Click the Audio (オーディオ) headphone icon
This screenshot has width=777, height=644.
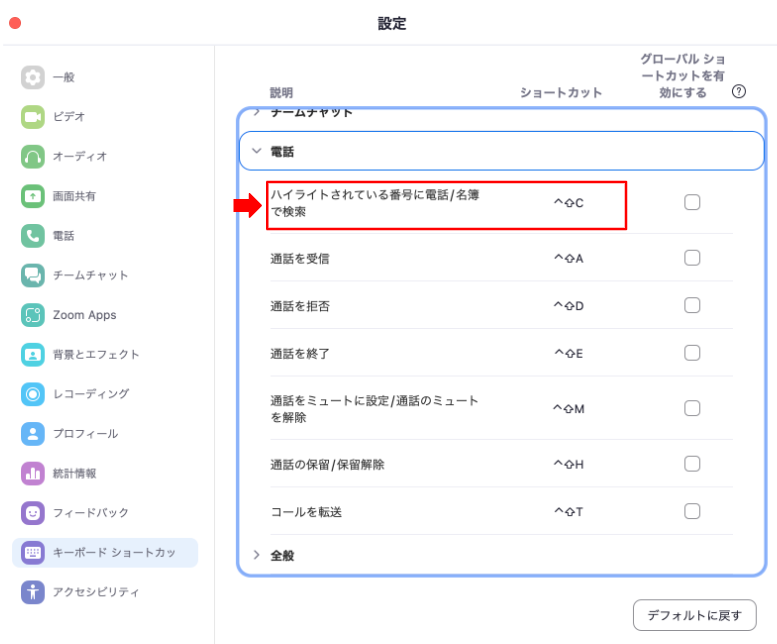pos(33,157)
